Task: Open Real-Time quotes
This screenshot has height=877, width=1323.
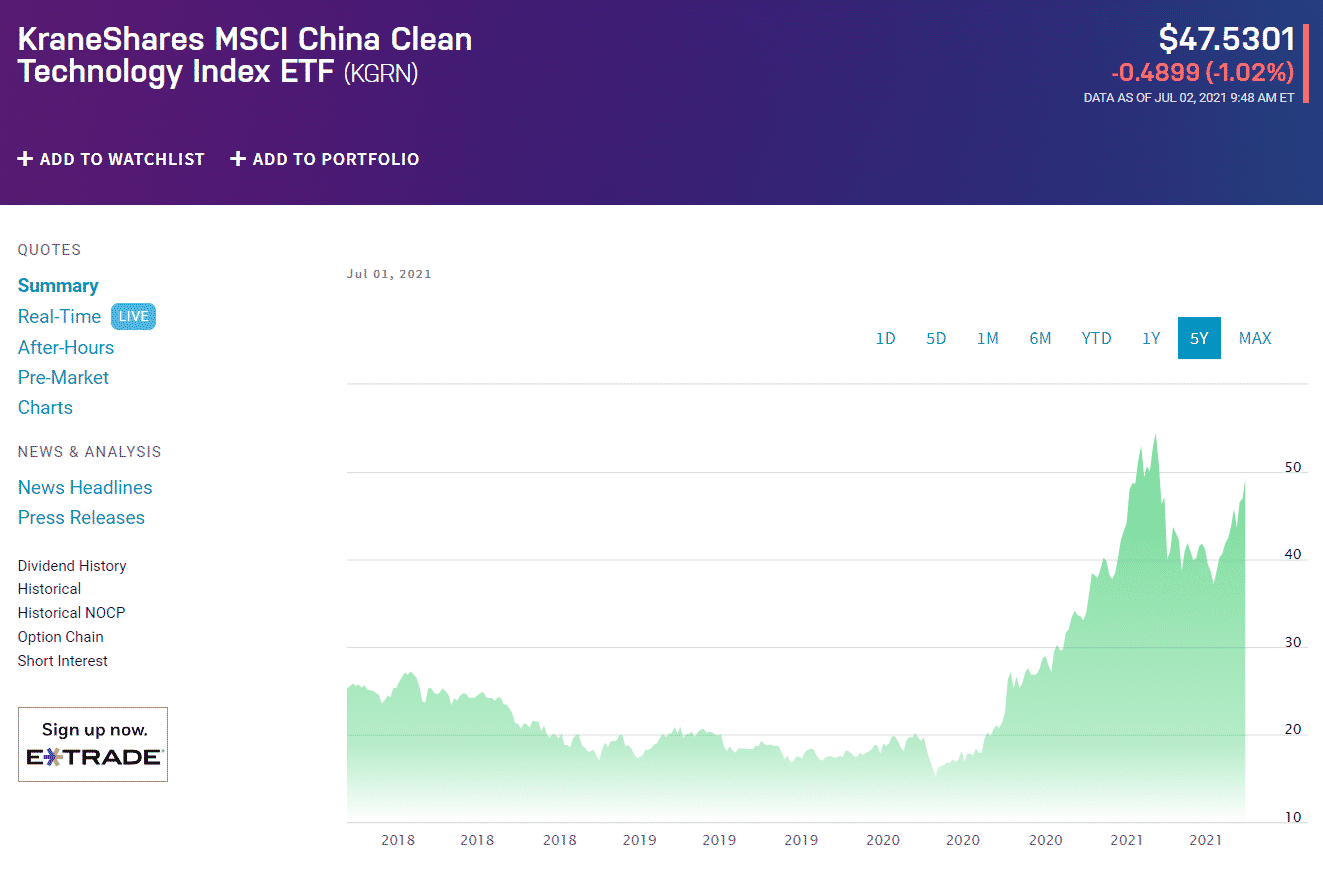Action: [x=59, y=317]
